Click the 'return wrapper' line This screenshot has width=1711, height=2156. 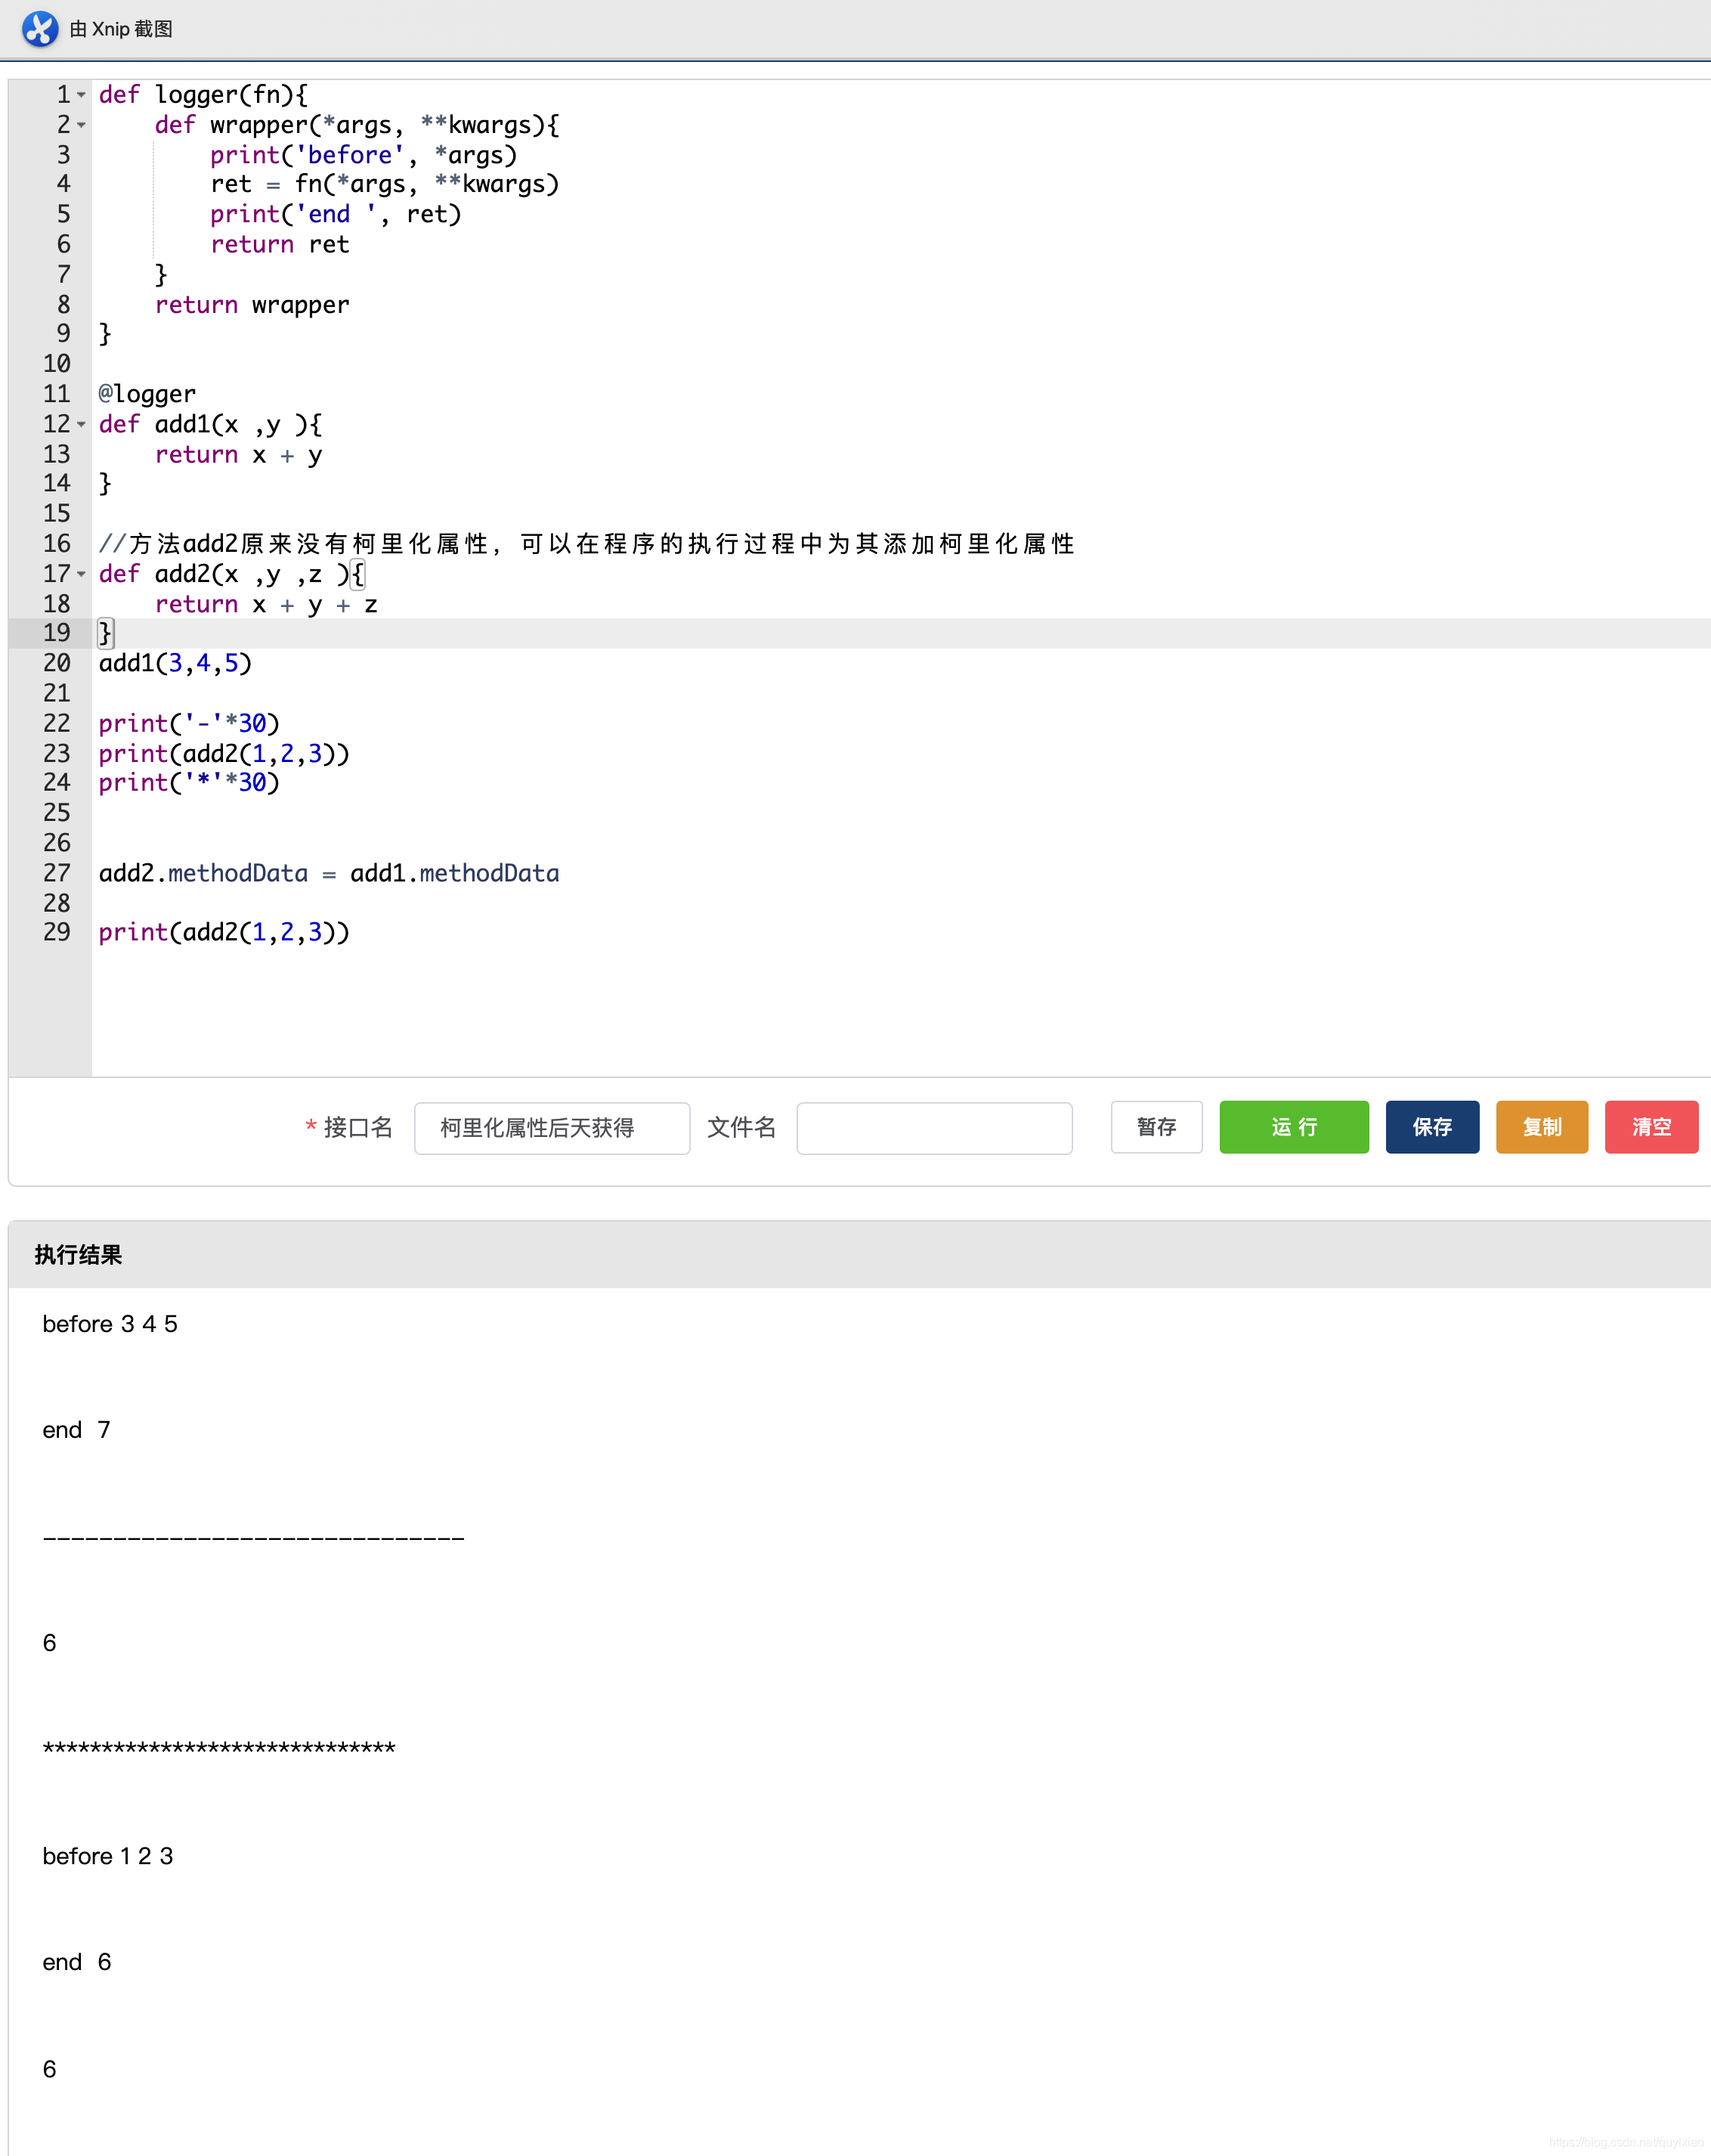point(252,304)
